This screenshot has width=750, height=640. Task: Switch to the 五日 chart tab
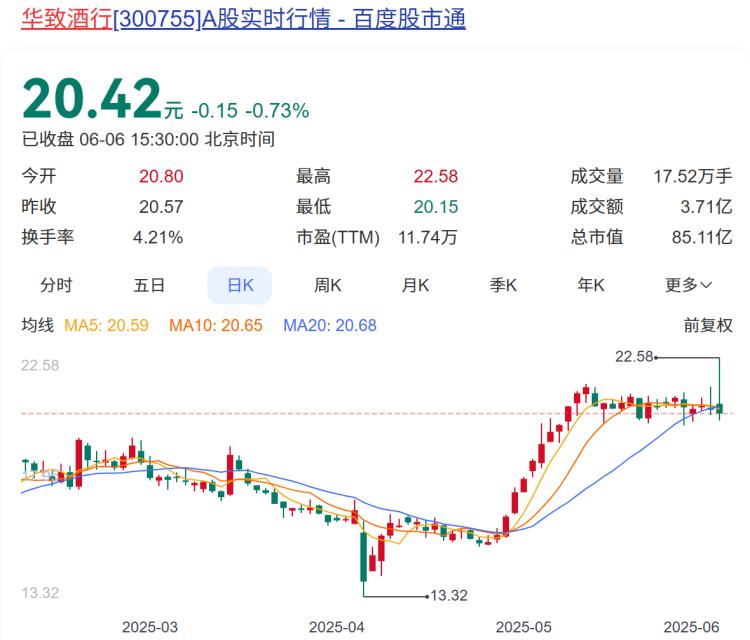pos(149,285)
